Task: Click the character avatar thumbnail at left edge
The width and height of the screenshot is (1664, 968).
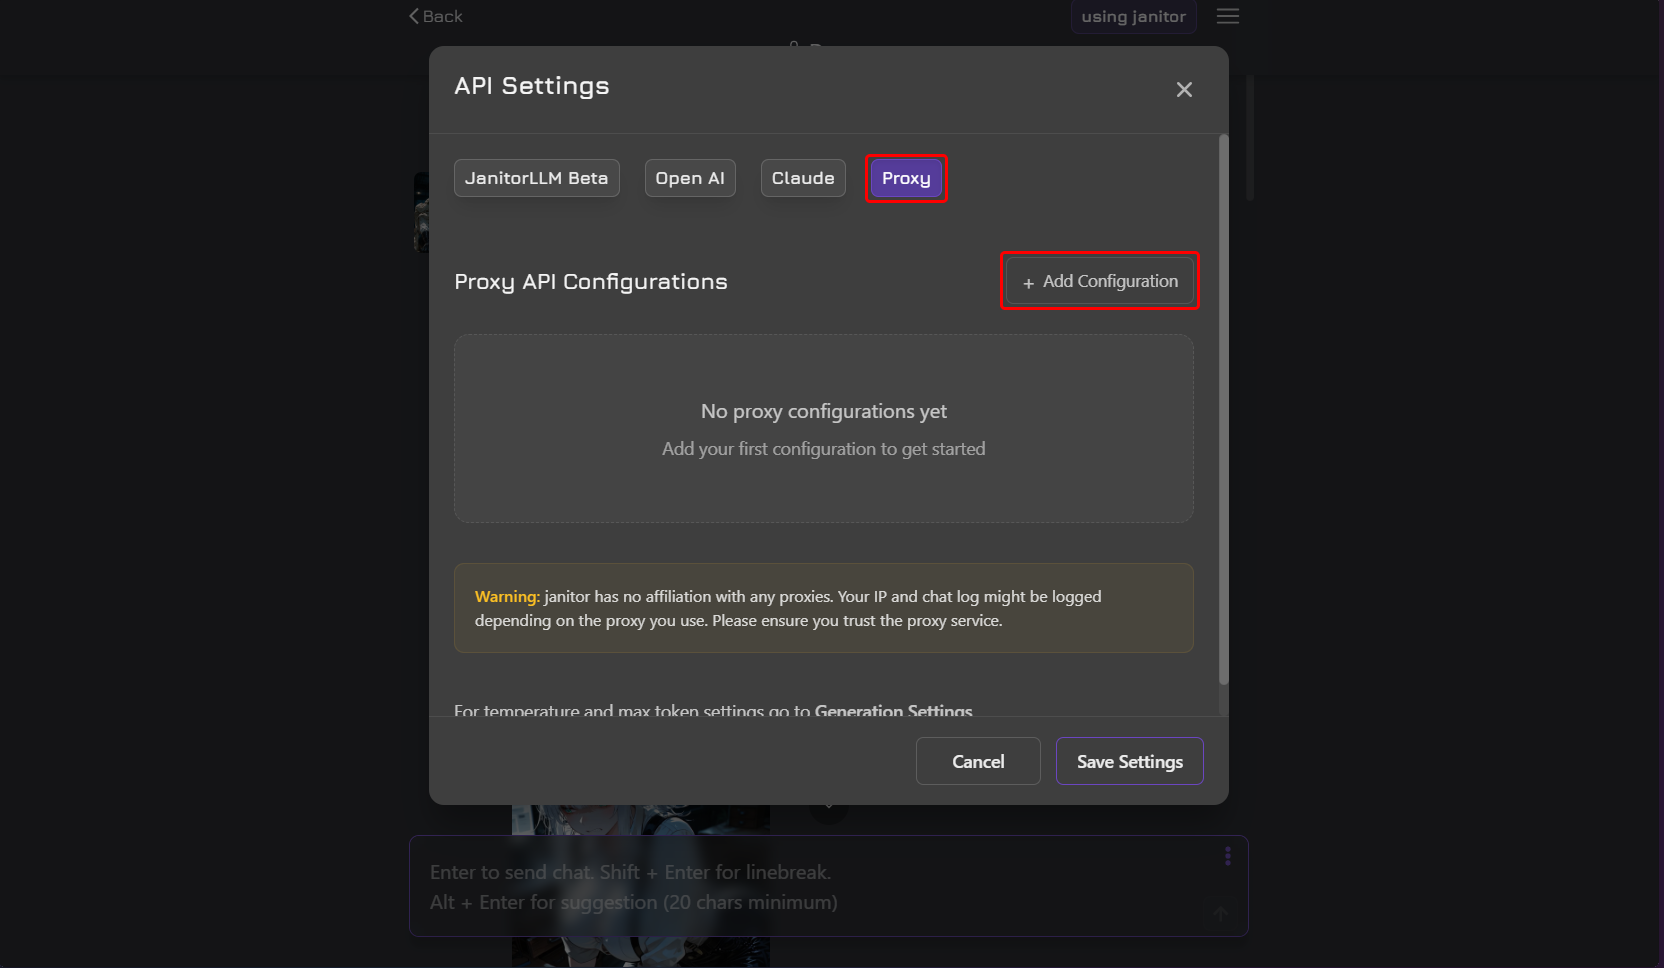Action: 421,212
